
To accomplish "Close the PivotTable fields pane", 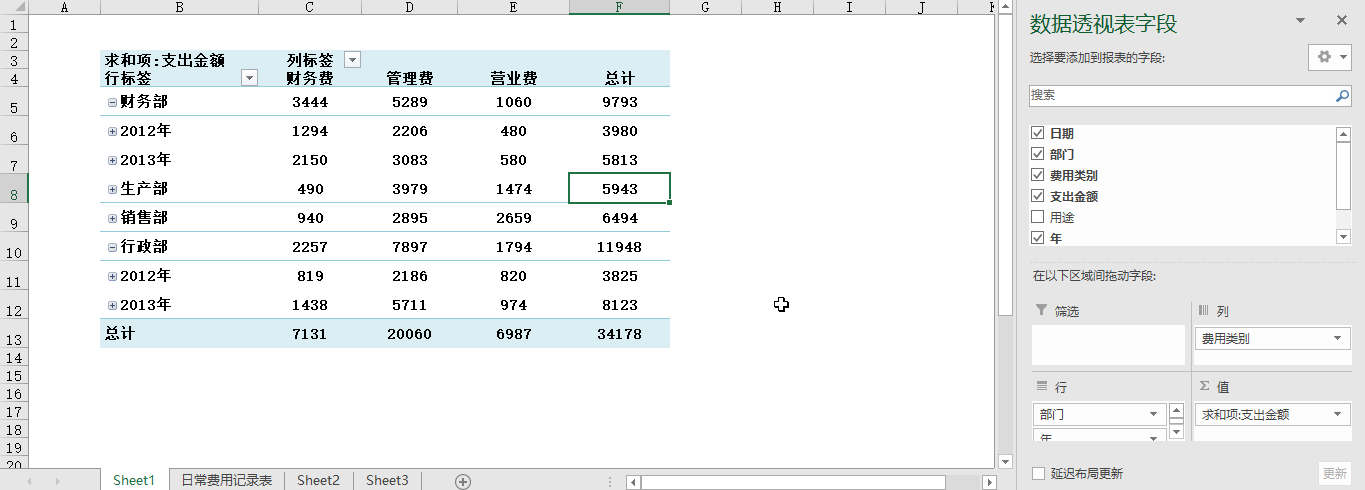I will (1342, 20).
